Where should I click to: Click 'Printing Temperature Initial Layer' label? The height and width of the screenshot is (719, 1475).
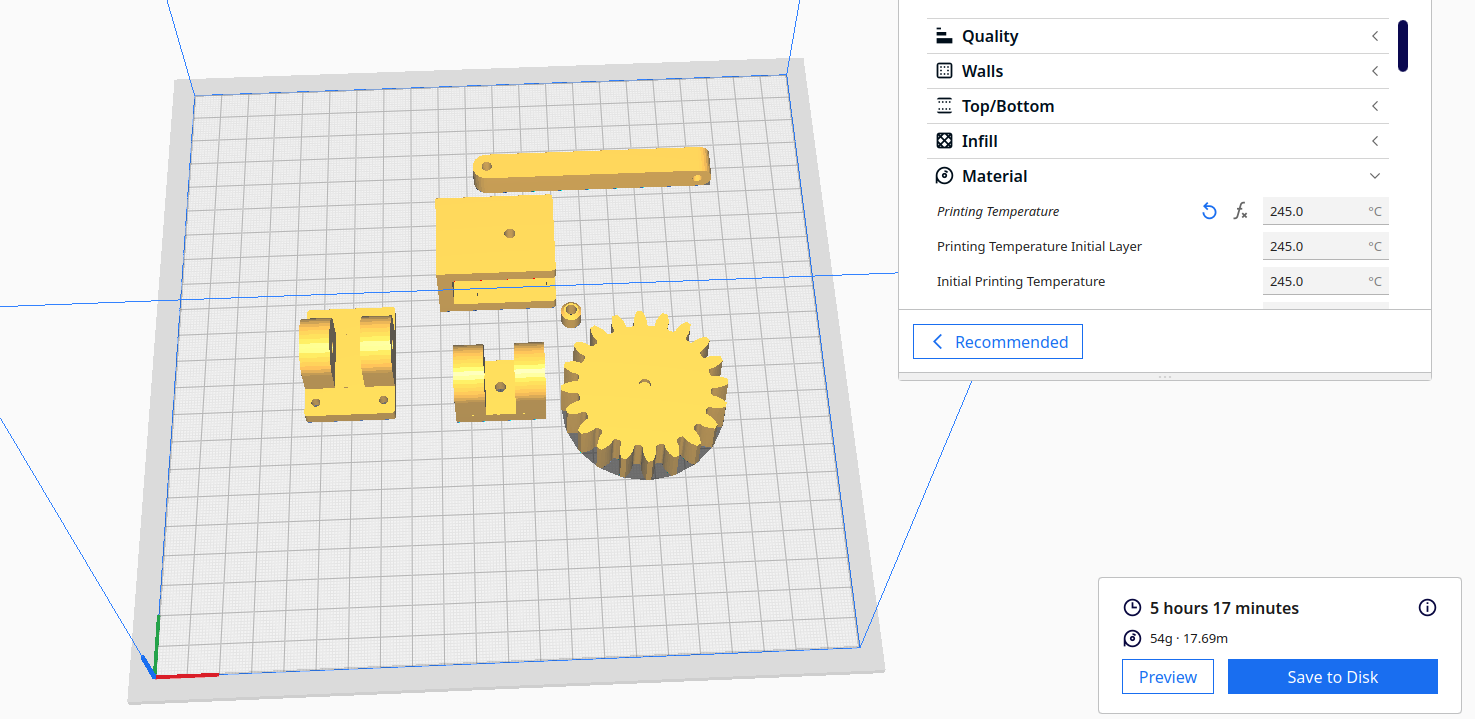1039,246
